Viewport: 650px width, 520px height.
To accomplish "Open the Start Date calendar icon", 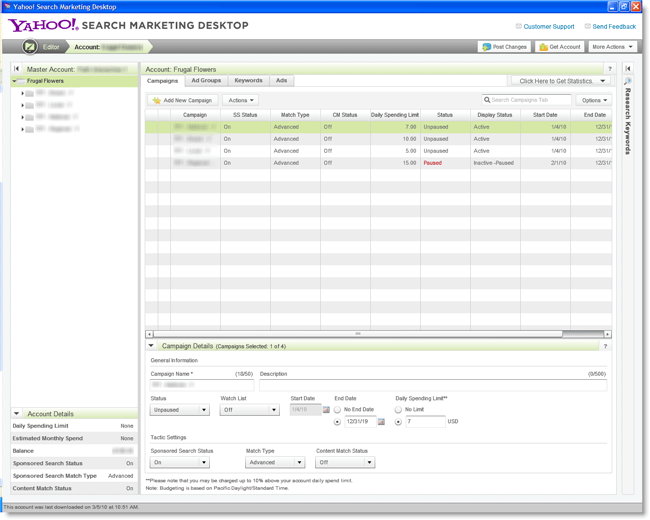I will (x=326, y=410).
